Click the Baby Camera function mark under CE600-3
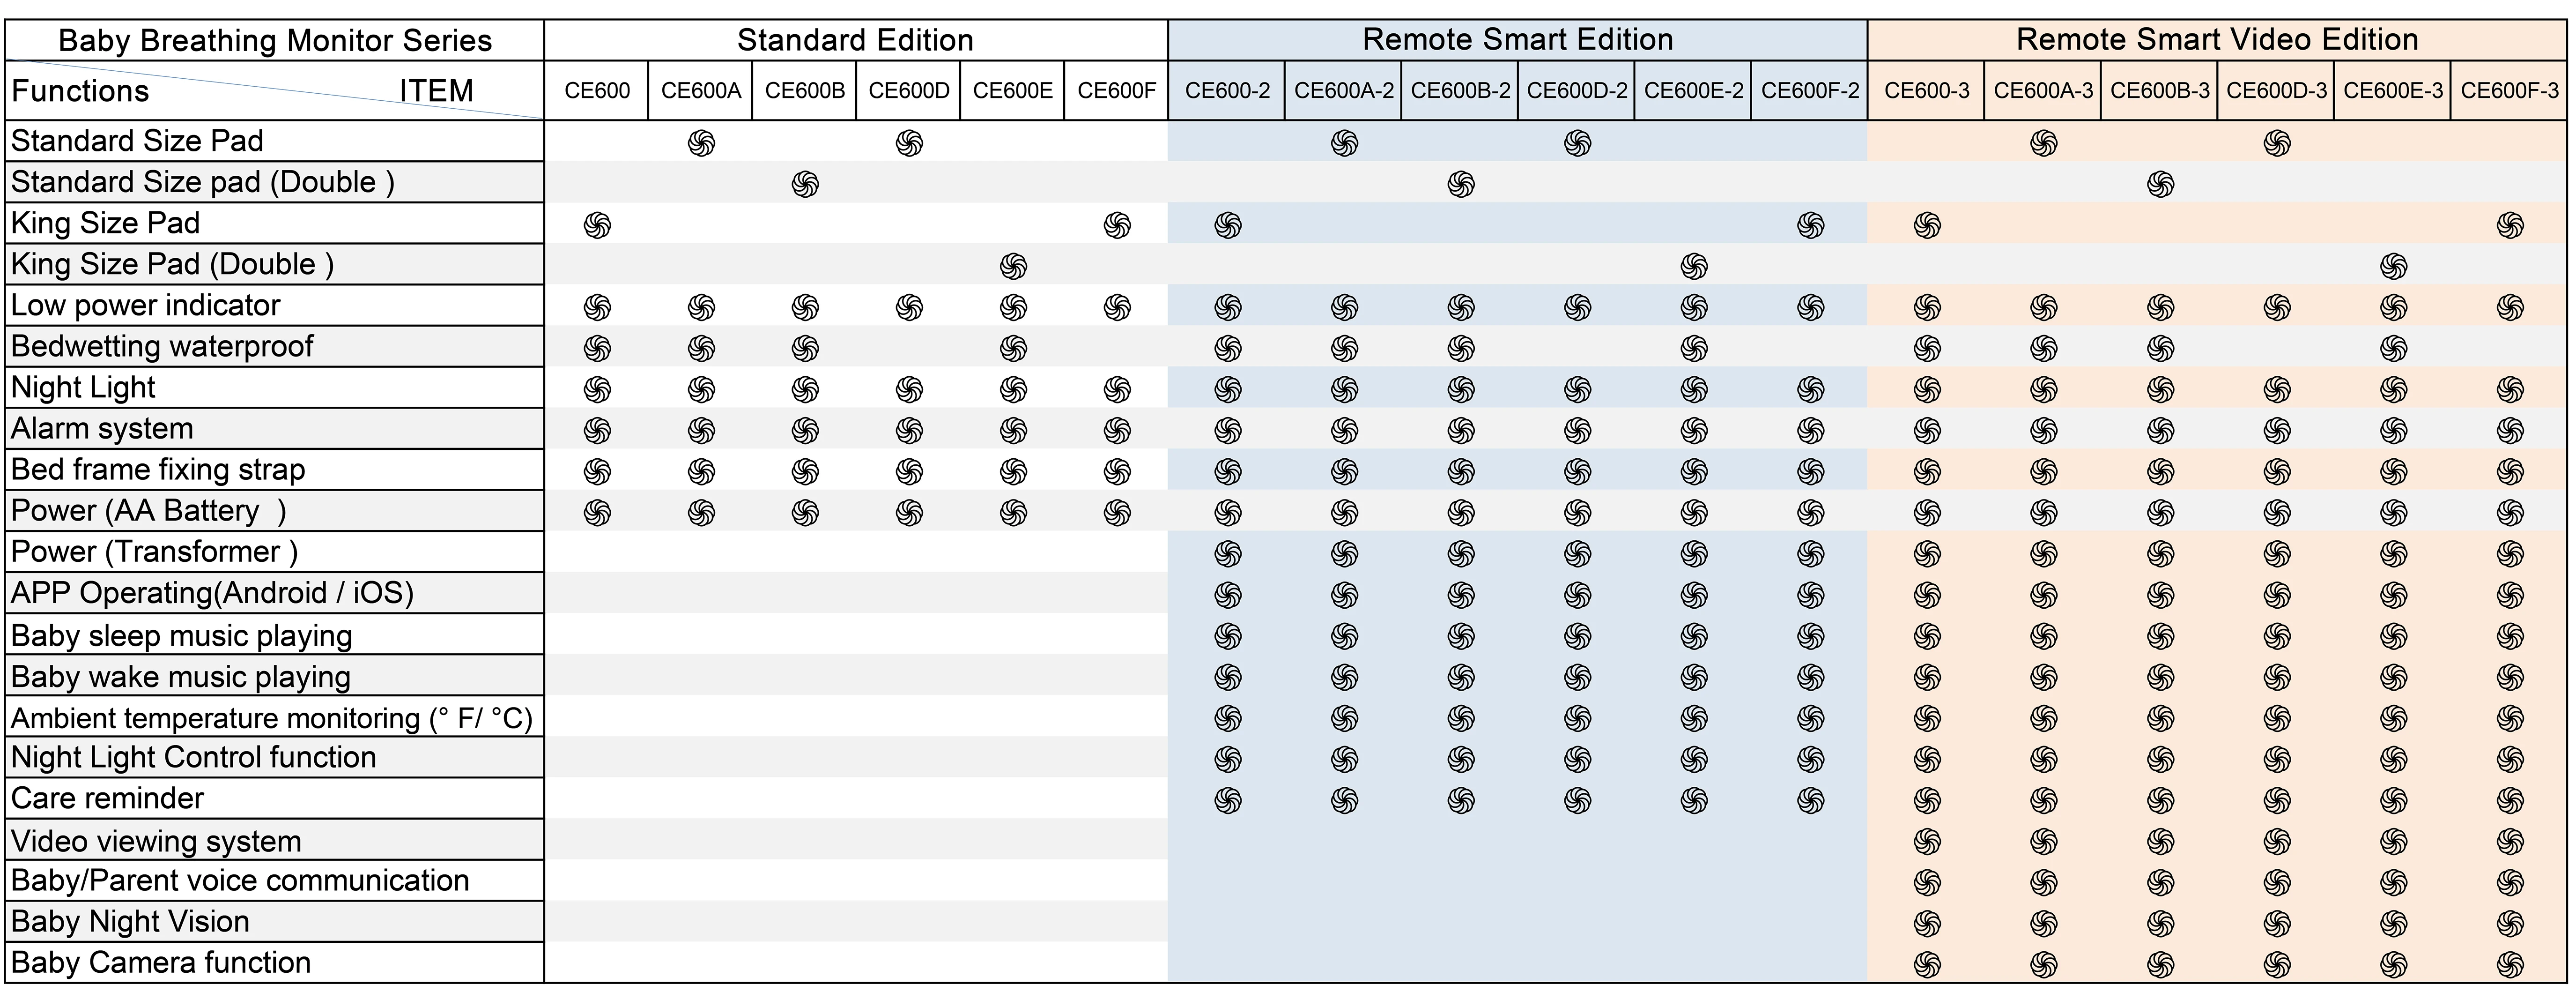This screenshot has width=2576, height=992. [1927, 965]
